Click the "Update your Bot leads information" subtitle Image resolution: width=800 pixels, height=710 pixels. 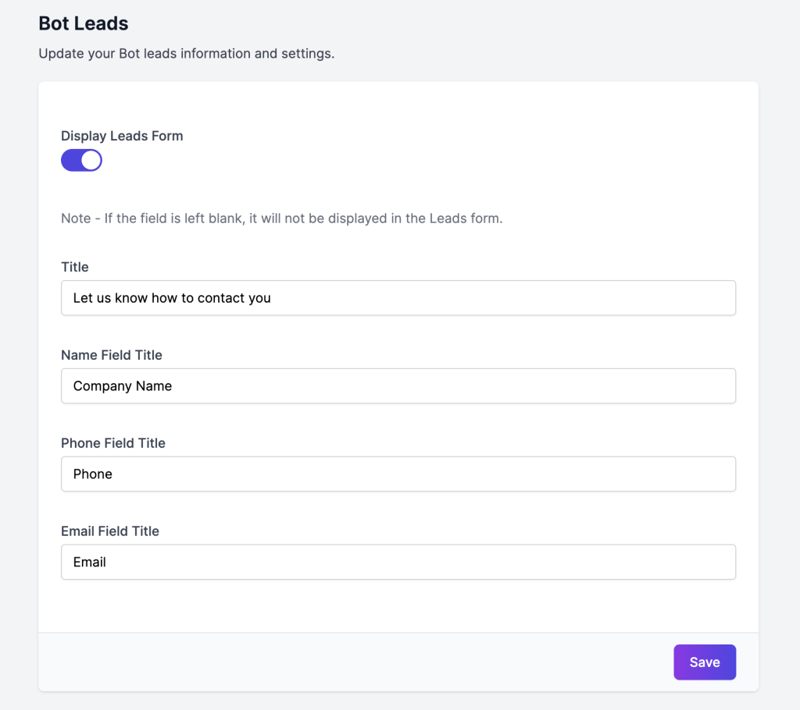point(186,53)
